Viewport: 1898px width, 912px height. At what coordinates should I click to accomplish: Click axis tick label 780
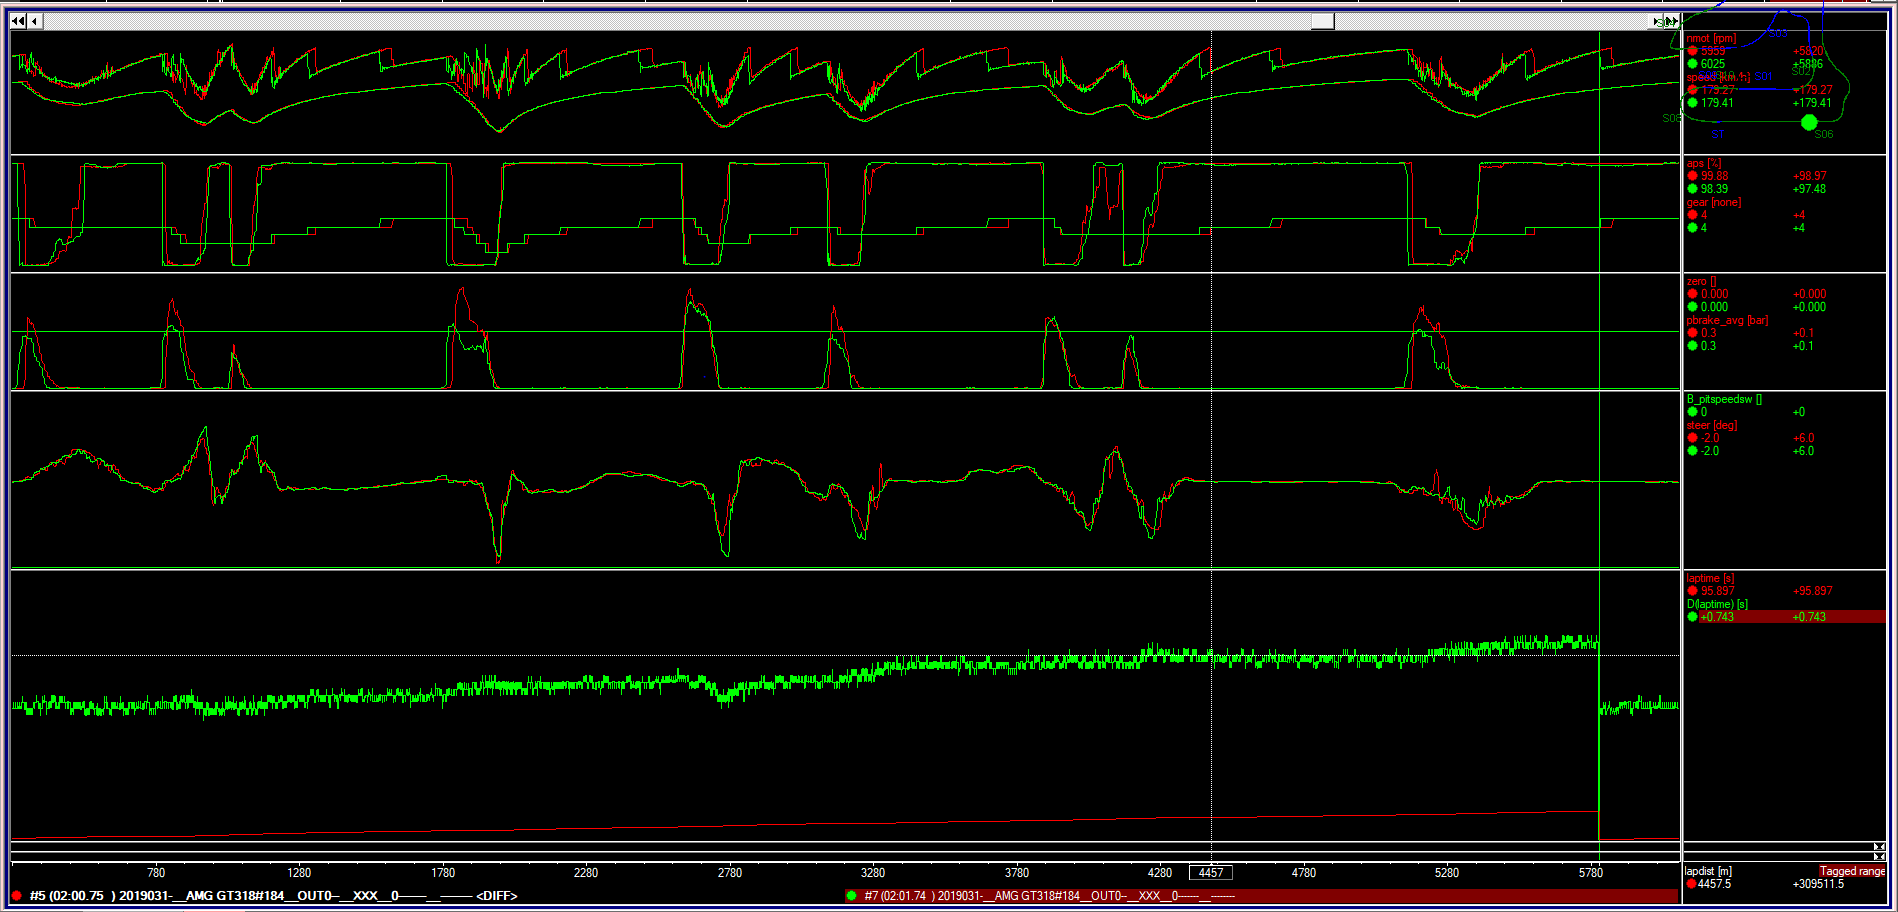(x=156, y=873)
